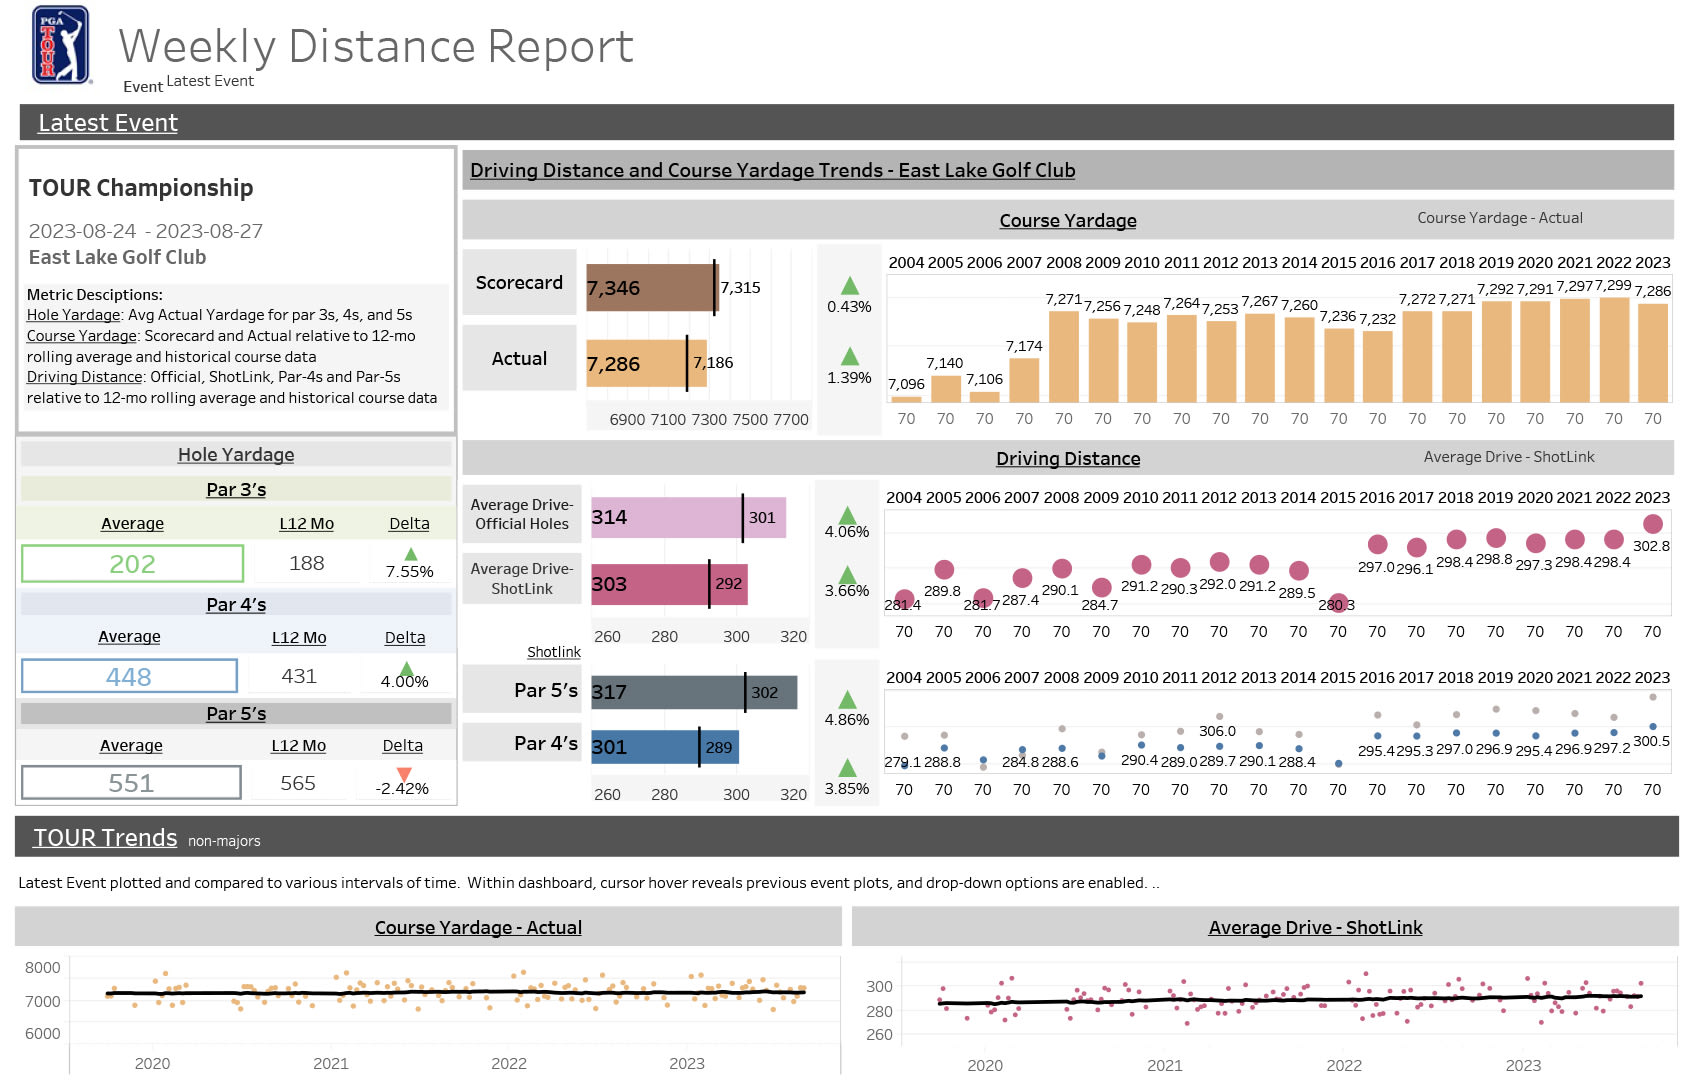The height and width of the screenshot is (1087, 1694).
Task: Open the Event filter showing Latest Event
Action: 209,81
